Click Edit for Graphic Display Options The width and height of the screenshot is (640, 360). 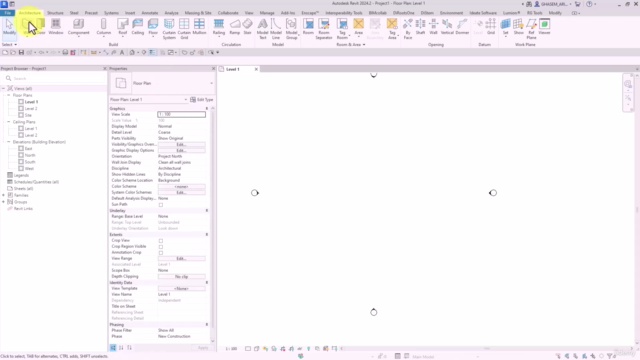point(182,151)
